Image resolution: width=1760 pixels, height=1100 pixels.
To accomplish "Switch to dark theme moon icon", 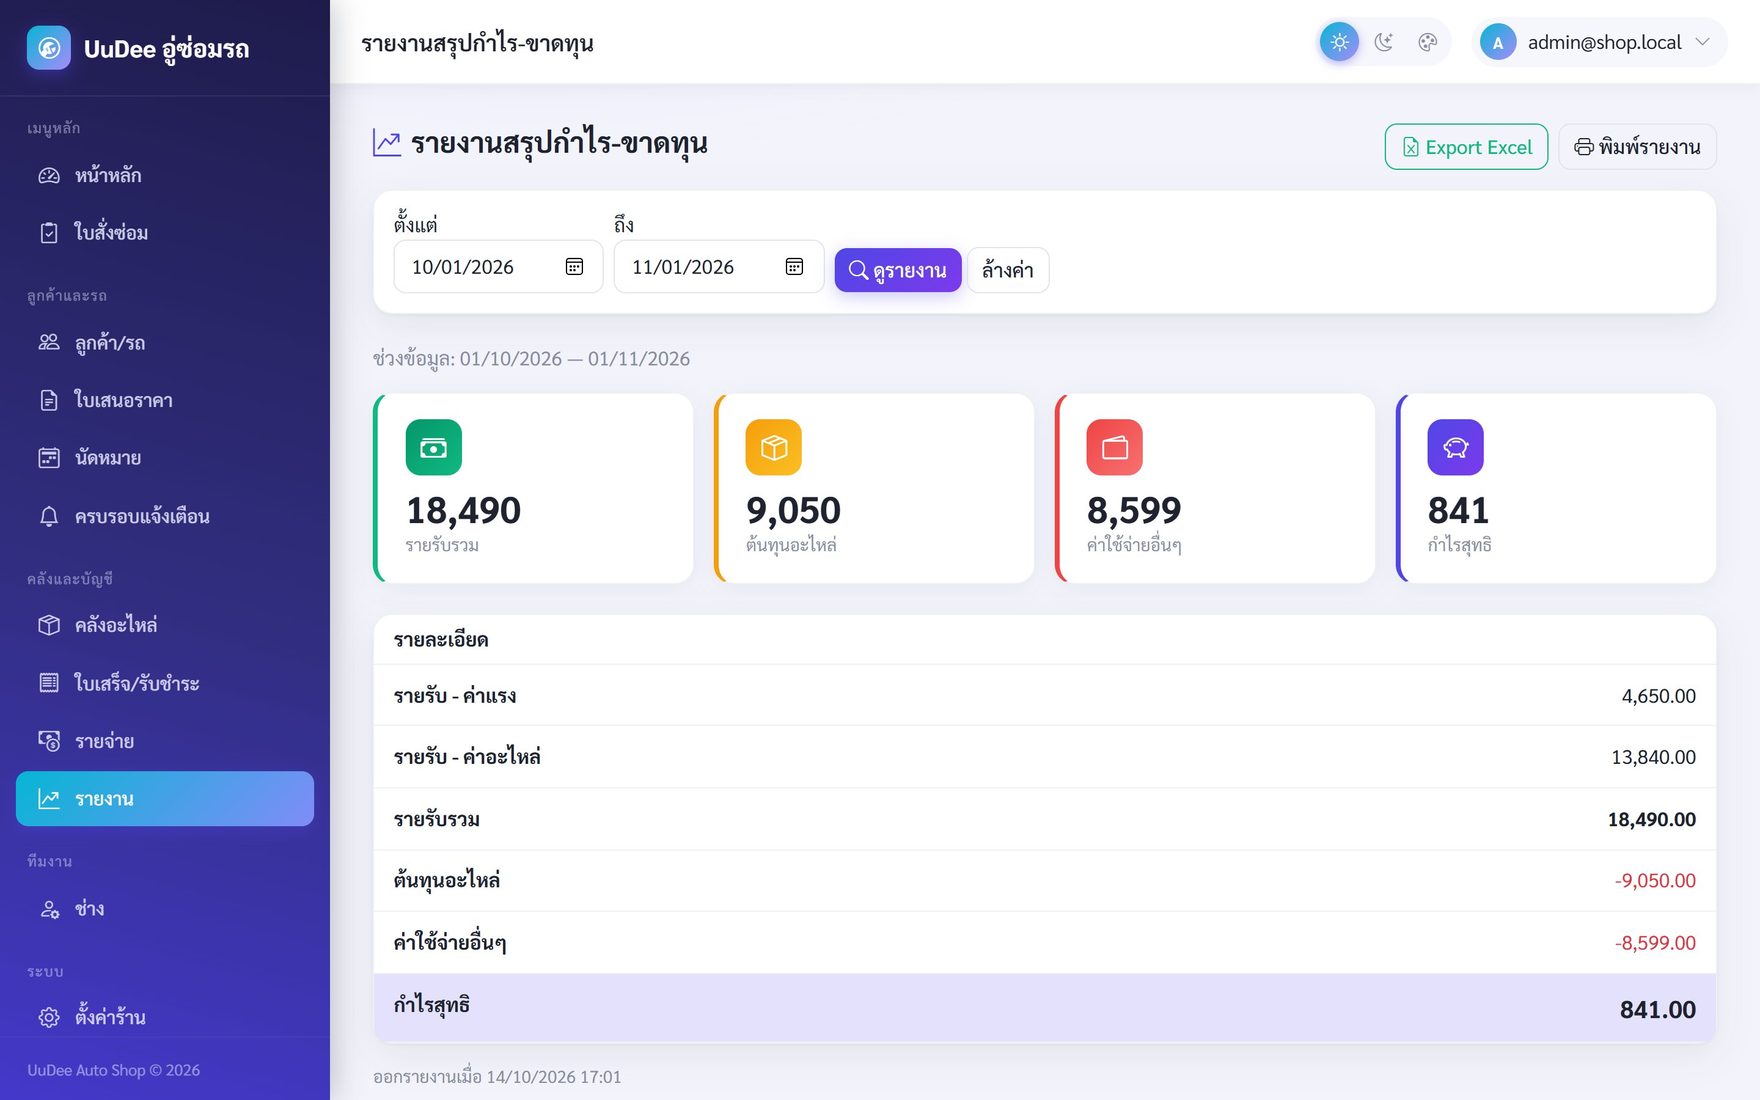I will click(1383, 42).
